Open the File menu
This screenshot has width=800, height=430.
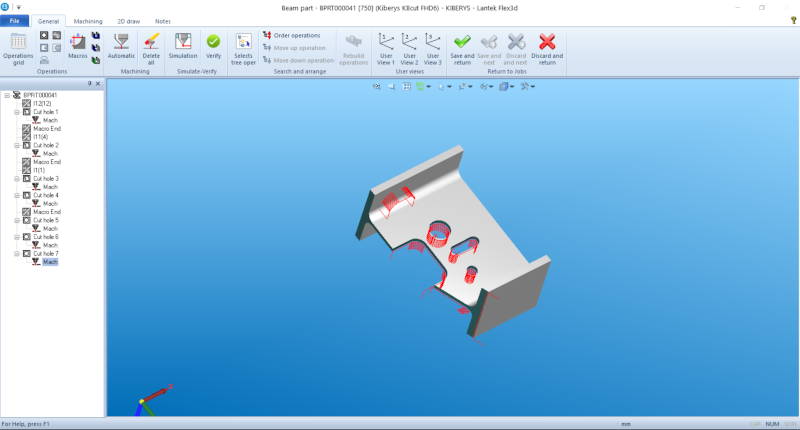point(14,21)
